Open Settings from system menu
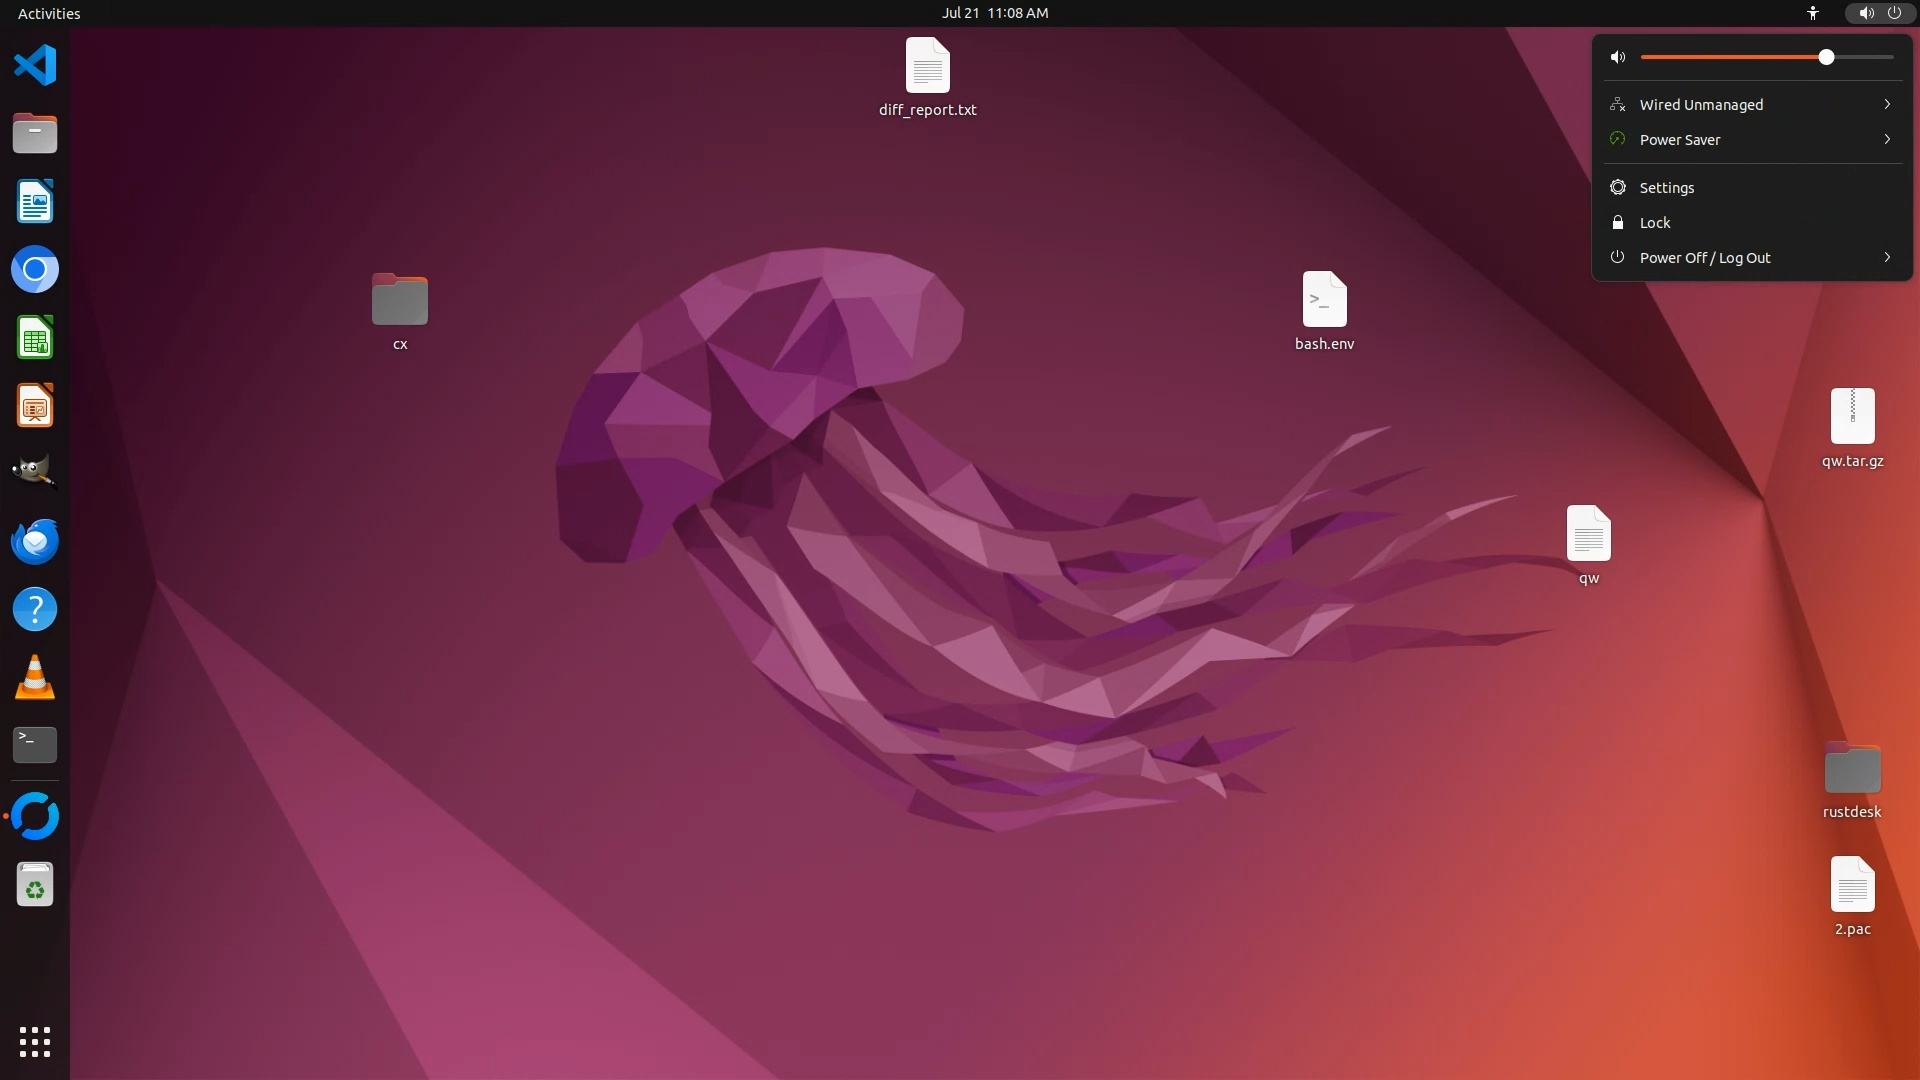 (1667, 188)
